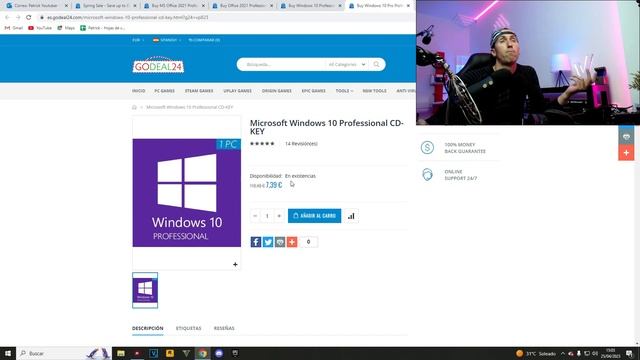Click the taskbar clock and date
Screen dimensions: 640x360
coord(611,353)
